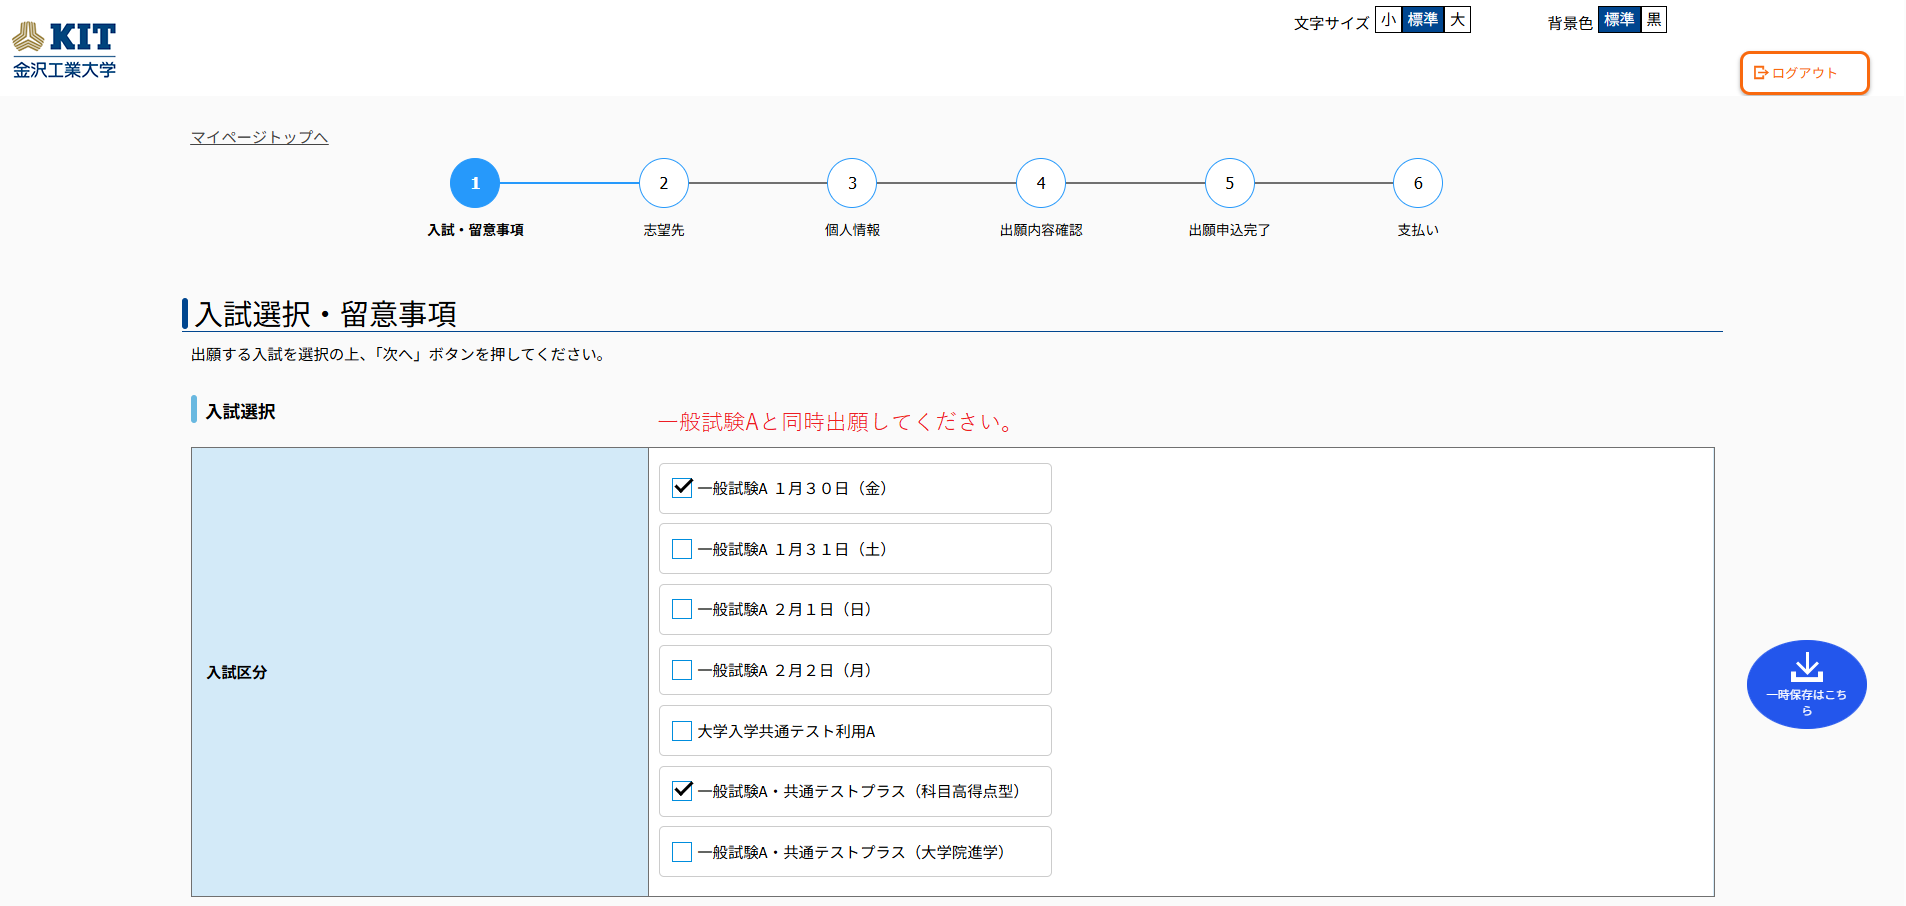
Task: Switch background color to black (黒)
Action: [x=1654, y=20]
